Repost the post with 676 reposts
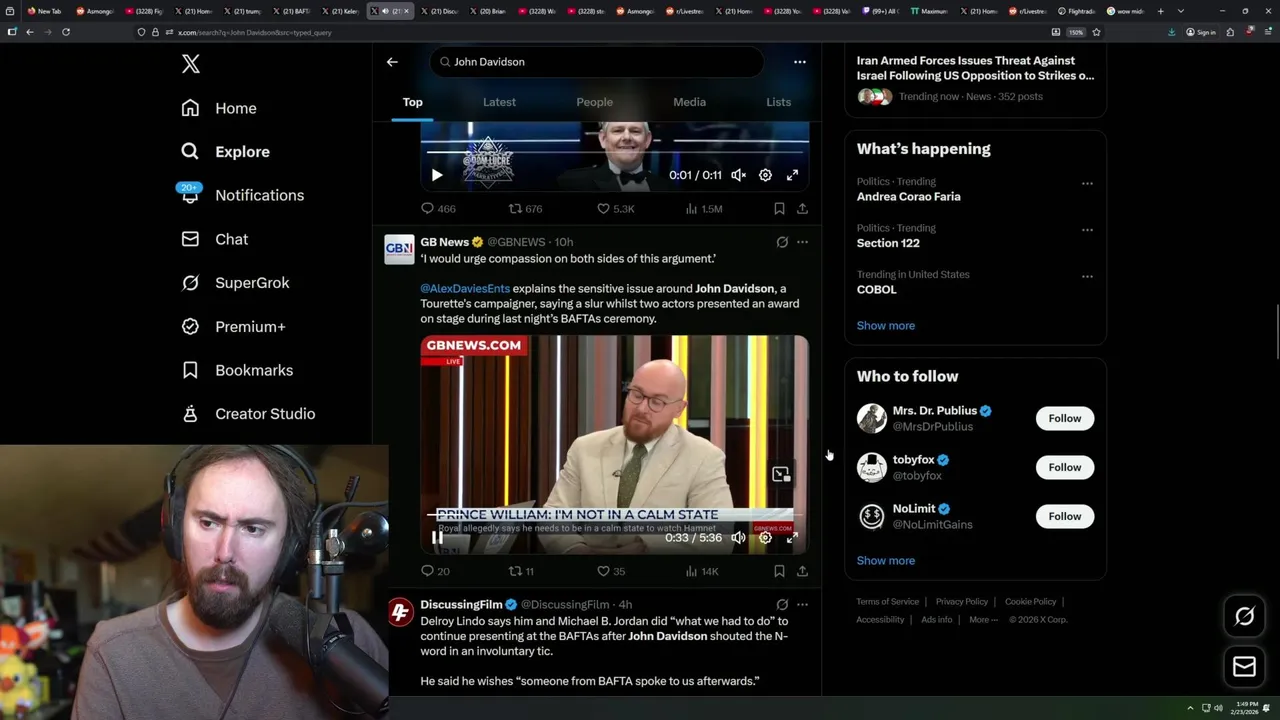1280x720 pixels. [x=525, y=209]
